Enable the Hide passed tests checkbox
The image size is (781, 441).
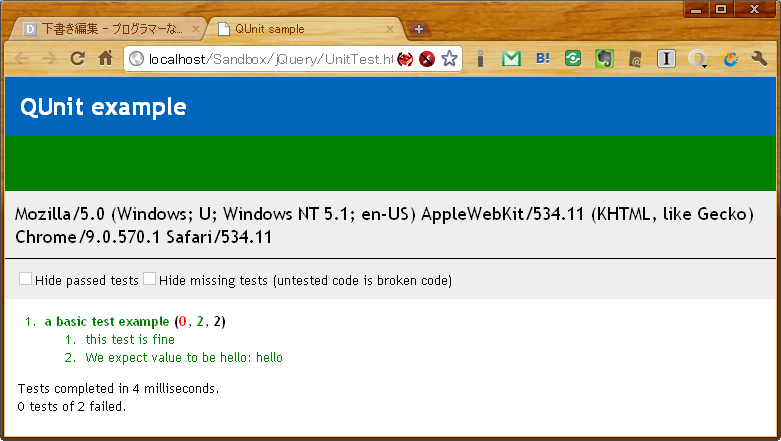point(25,279)
